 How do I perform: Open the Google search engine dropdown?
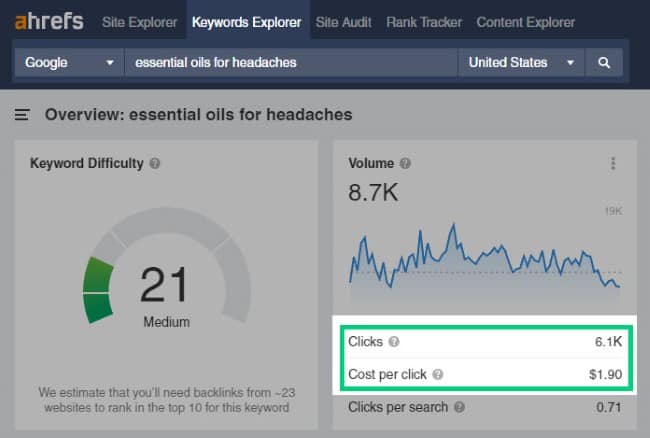69,63
